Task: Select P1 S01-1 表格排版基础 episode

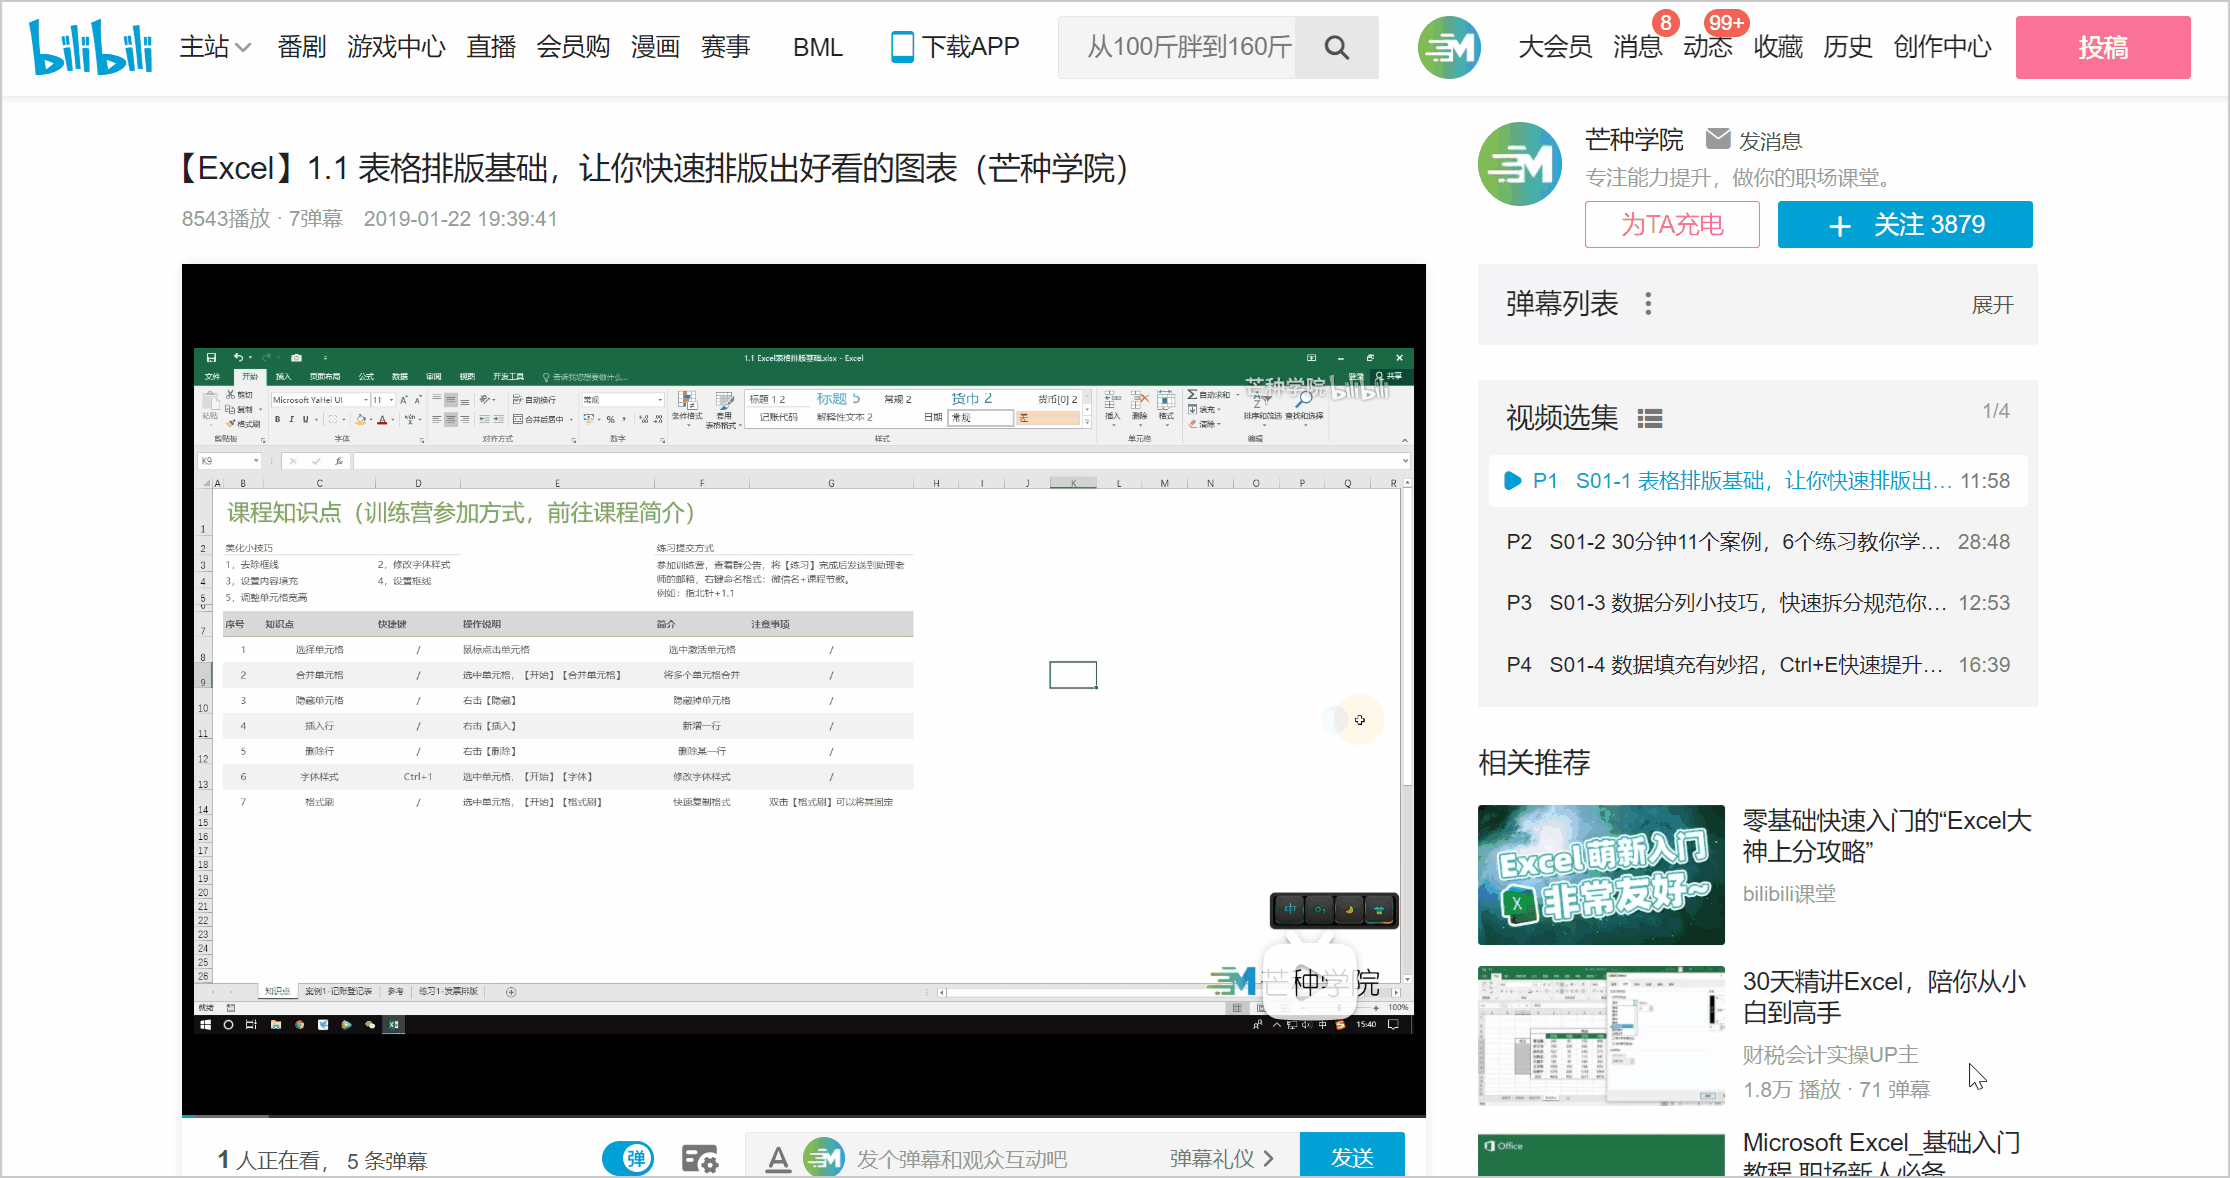Action: (x=1758, y=481)
